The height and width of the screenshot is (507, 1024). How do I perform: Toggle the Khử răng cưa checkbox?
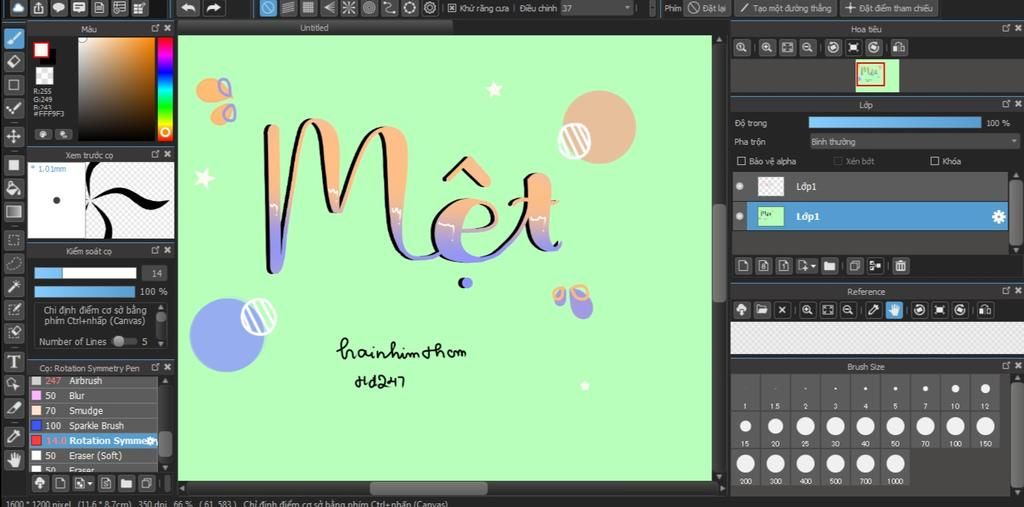[x=452, y=8]
